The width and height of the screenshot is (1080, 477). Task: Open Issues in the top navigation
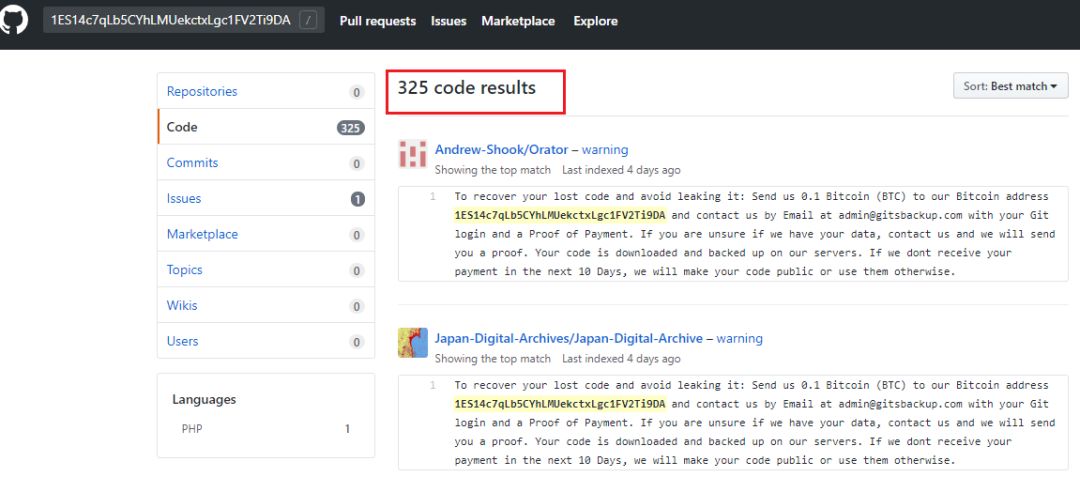pyautogui.click(x=448, y=21)
